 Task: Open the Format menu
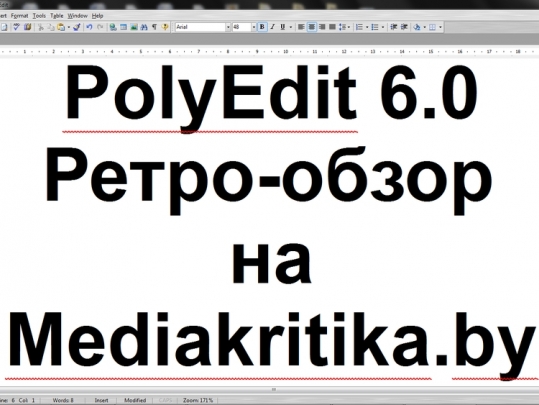point(19,16)
